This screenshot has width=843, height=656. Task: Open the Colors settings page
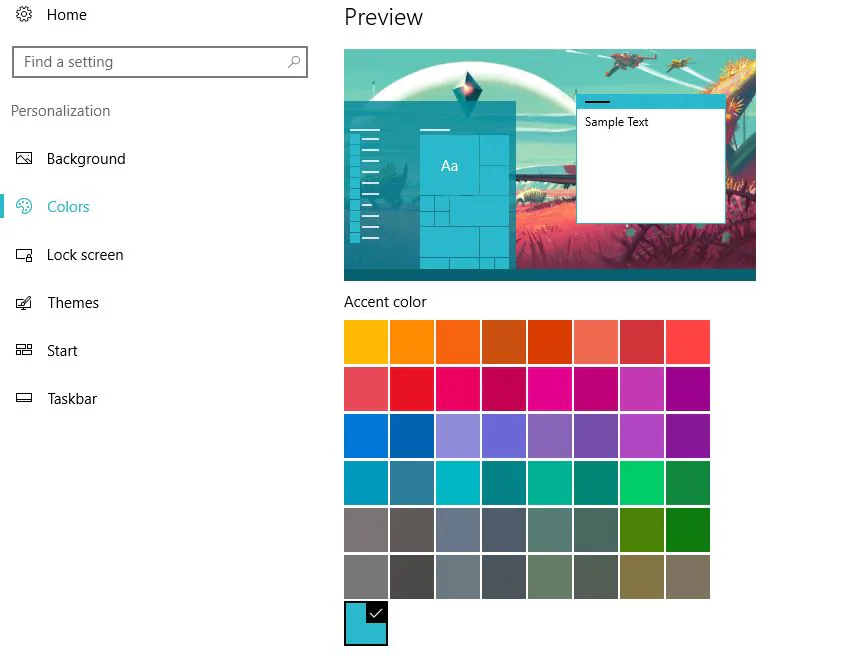coord(68,206)
